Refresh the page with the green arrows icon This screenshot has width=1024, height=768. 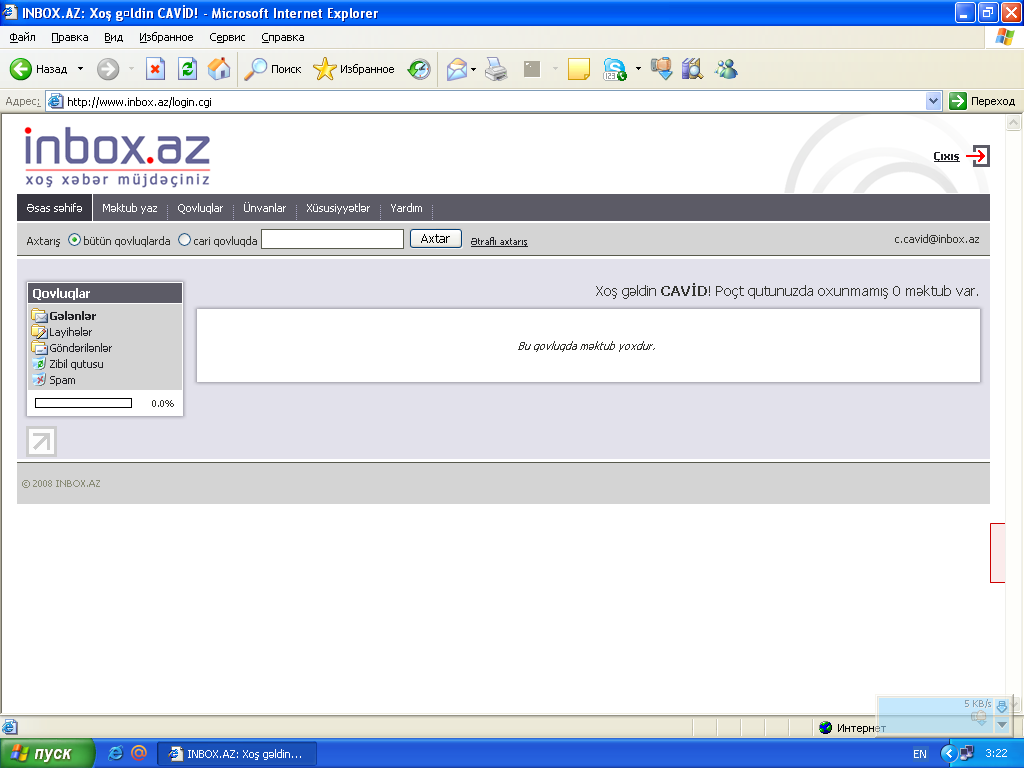187,69
